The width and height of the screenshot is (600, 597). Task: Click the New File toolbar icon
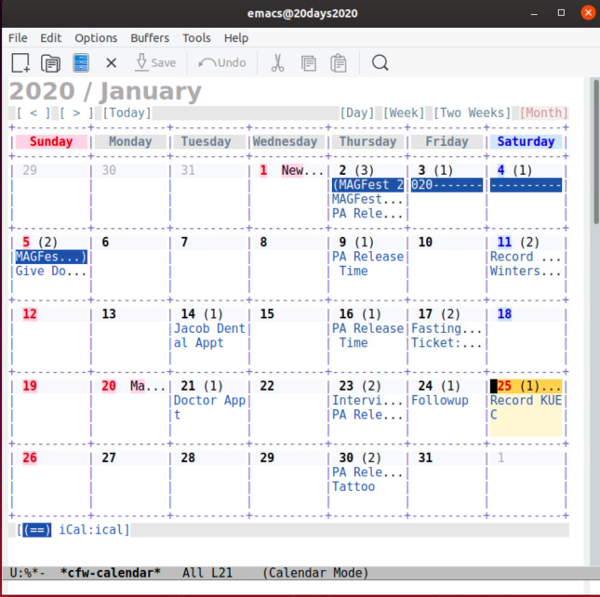pyautogui.click(x=21, y=63)
